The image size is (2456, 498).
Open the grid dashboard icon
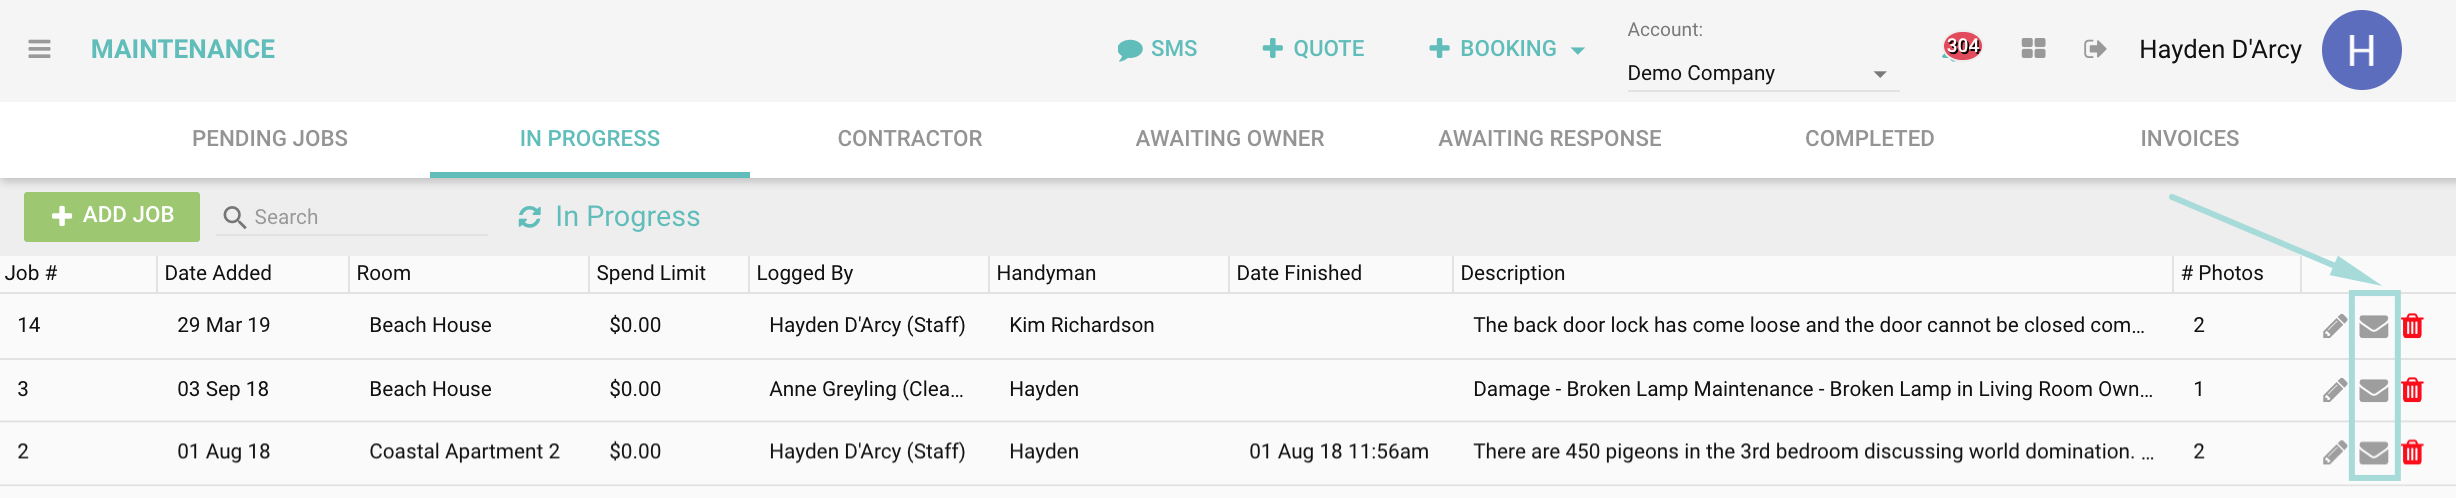pos(2033,49)
